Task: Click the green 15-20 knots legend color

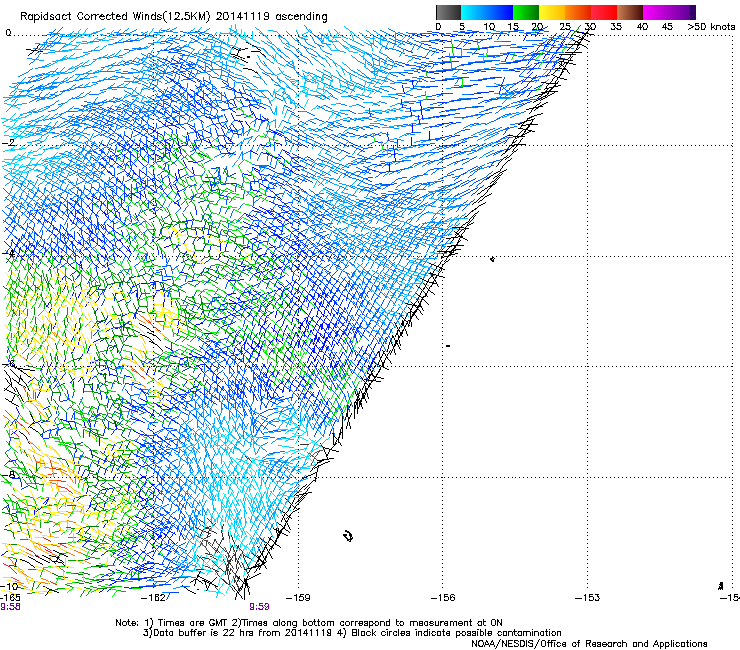Action: tap(526, 12)
